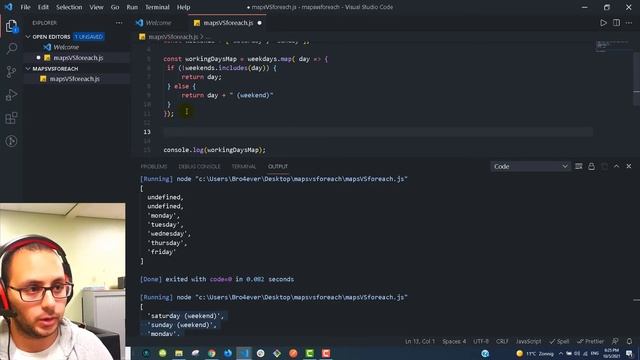Open the Explorer view in activity bar
The height and width of the screenshot is (360, 640).
click(11, 26)
